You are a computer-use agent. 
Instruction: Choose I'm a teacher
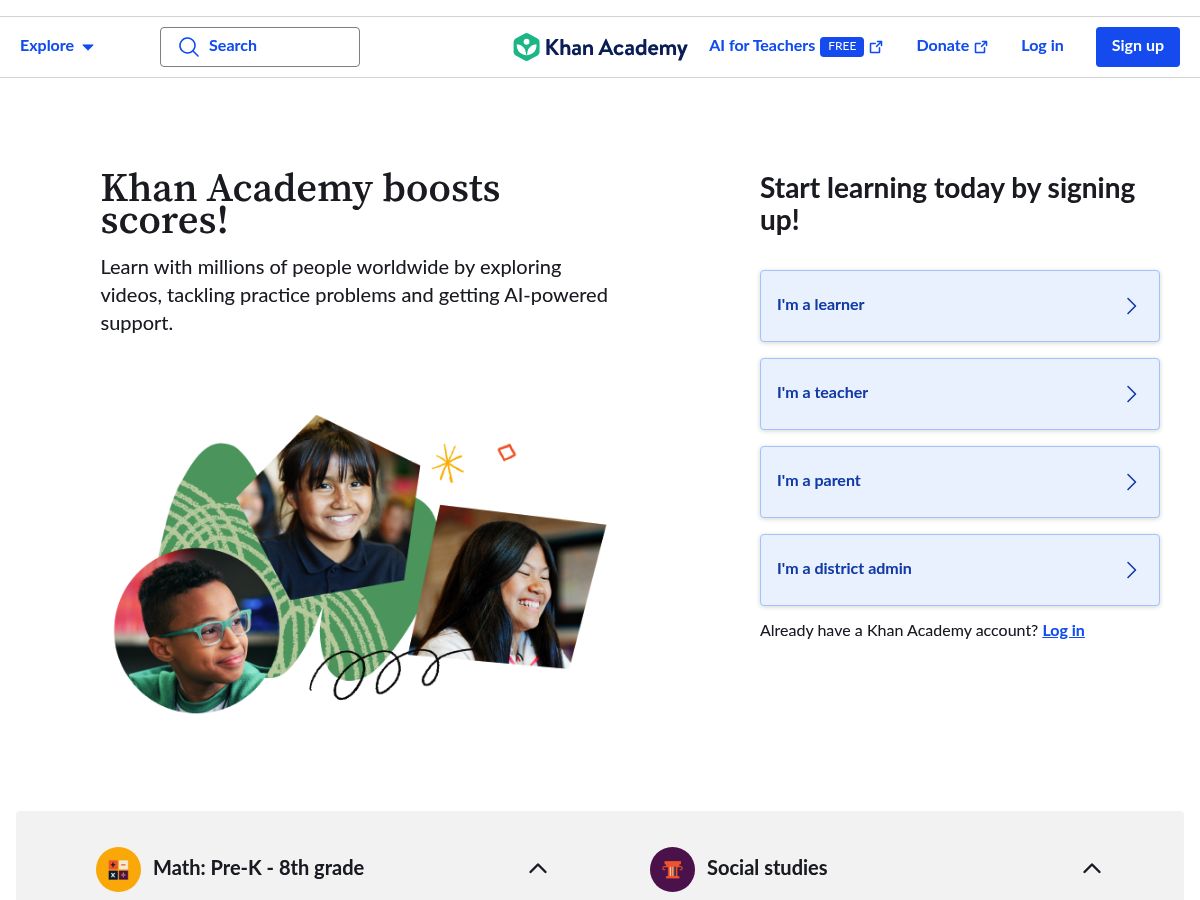(960, 394)
